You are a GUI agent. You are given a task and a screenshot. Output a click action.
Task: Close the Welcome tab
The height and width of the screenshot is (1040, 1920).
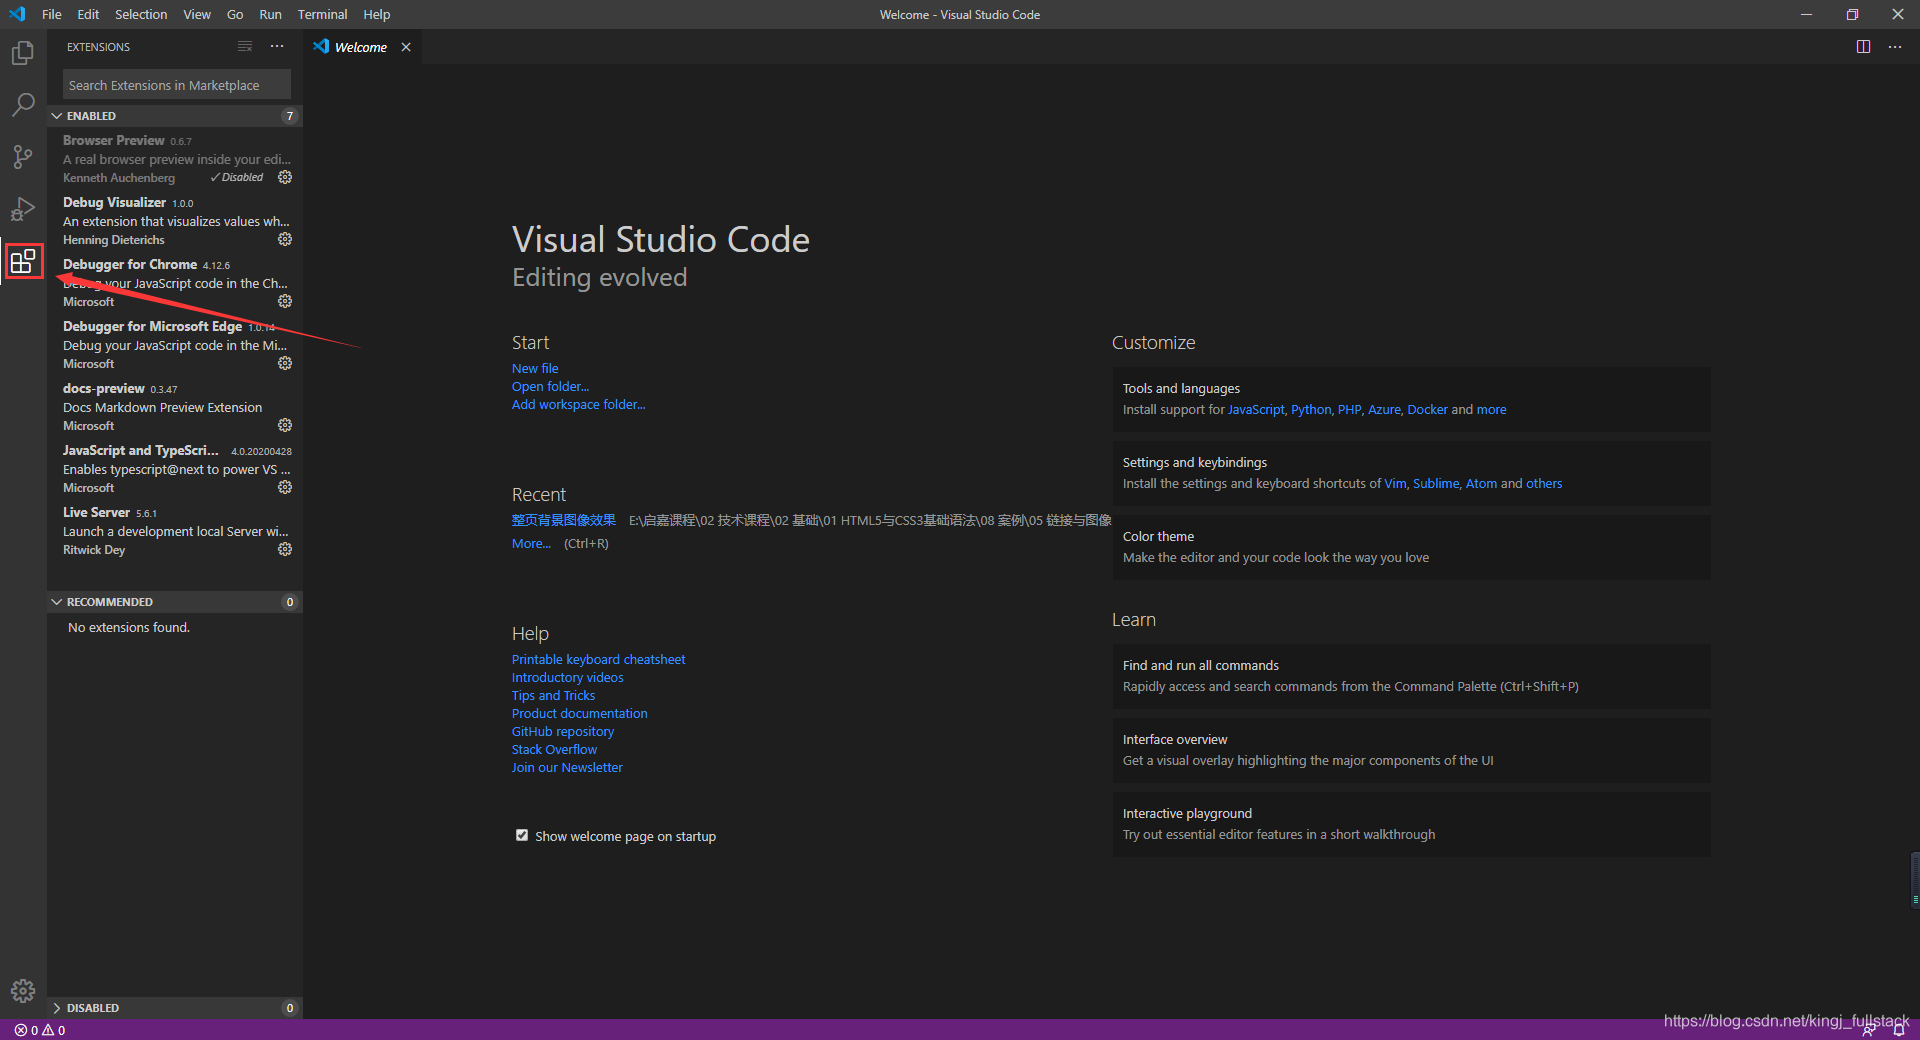point(406,47)
